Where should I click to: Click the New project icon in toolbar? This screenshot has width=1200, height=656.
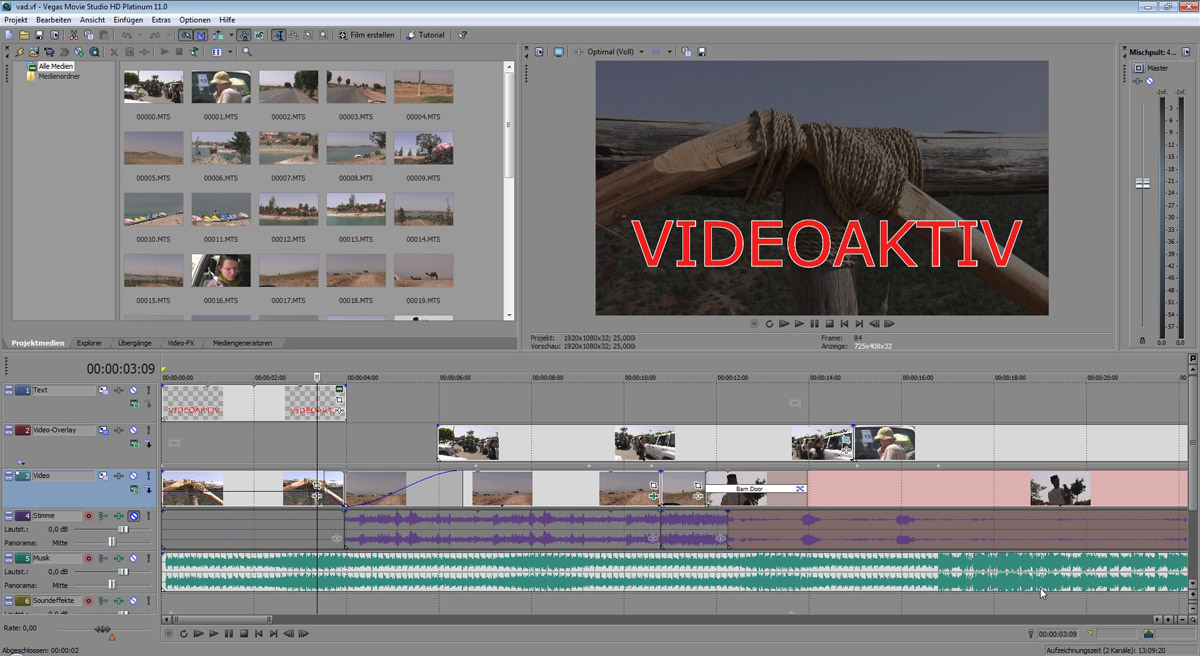click(x=9, y=35)
